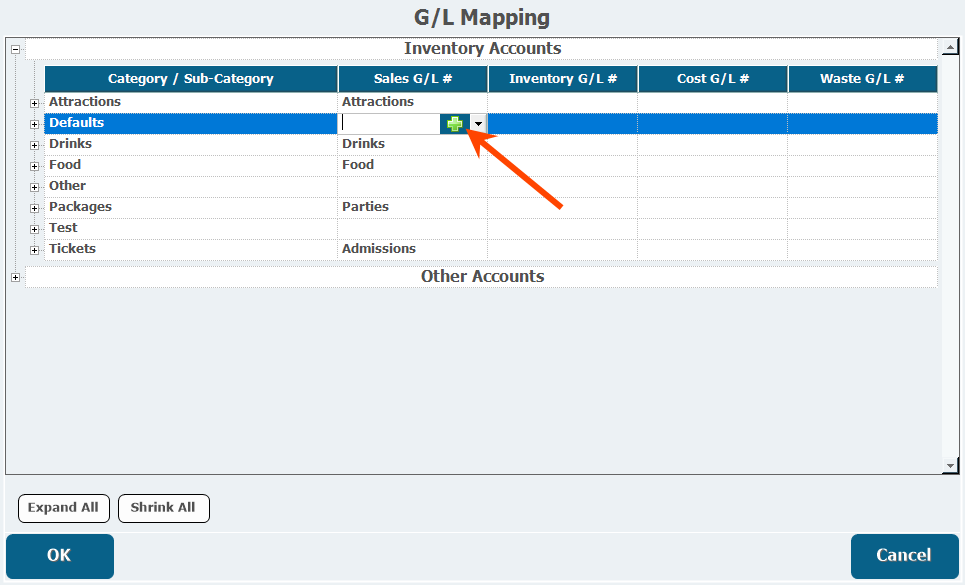Expand the Packages category
This screenshot has width=965, height=585.
coord(34,208)
